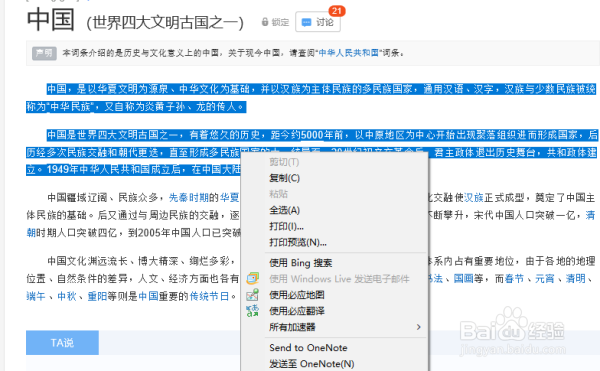
Task: Open the 汉族 link
Action: tap(474, 197)
